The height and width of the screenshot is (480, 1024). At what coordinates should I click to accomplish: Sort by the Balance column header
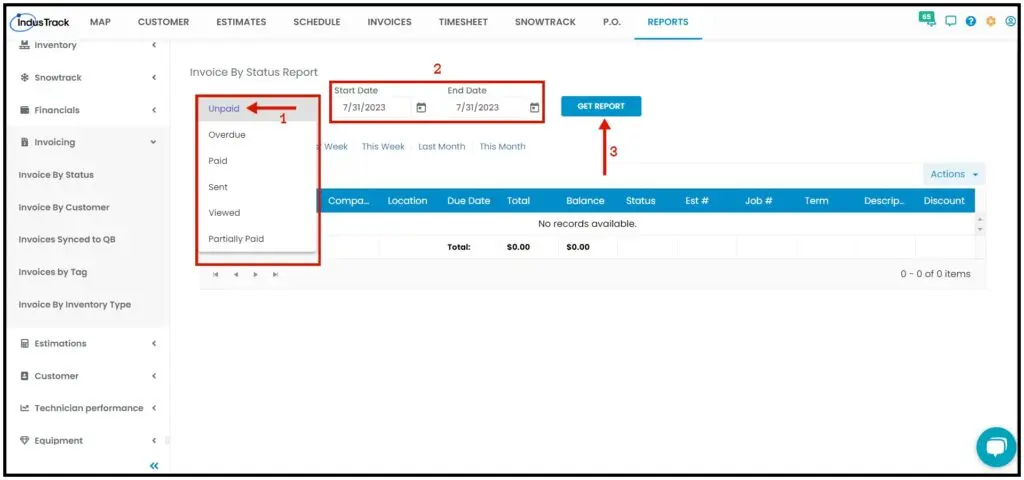(585, 201)
